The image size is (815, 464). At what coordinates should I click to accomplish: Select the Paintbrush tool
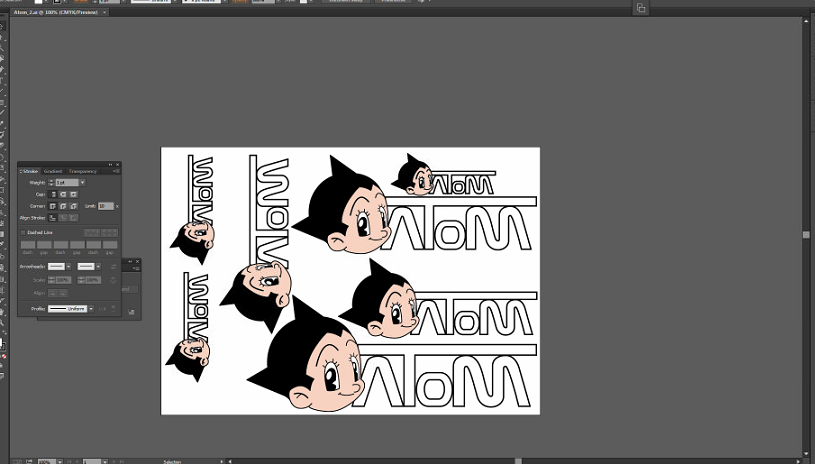(x=2, y=112)
